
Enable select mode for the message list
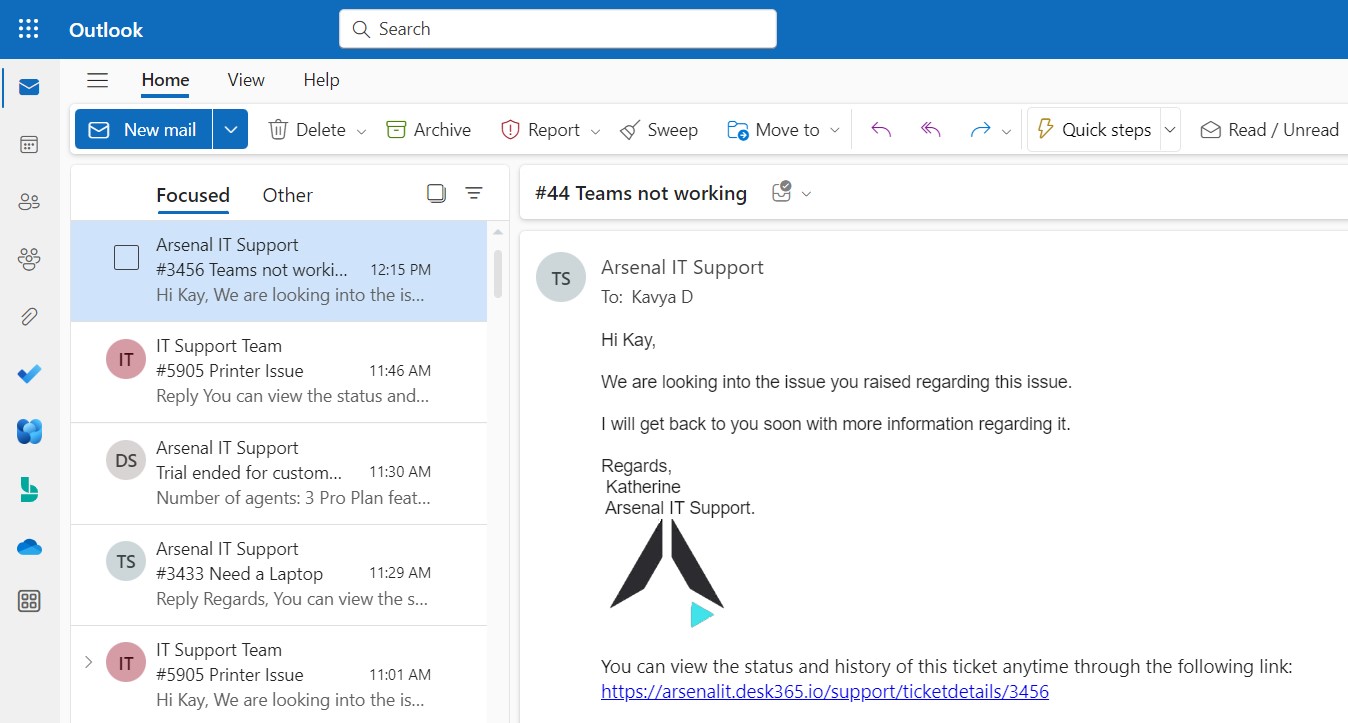(436, 192)
